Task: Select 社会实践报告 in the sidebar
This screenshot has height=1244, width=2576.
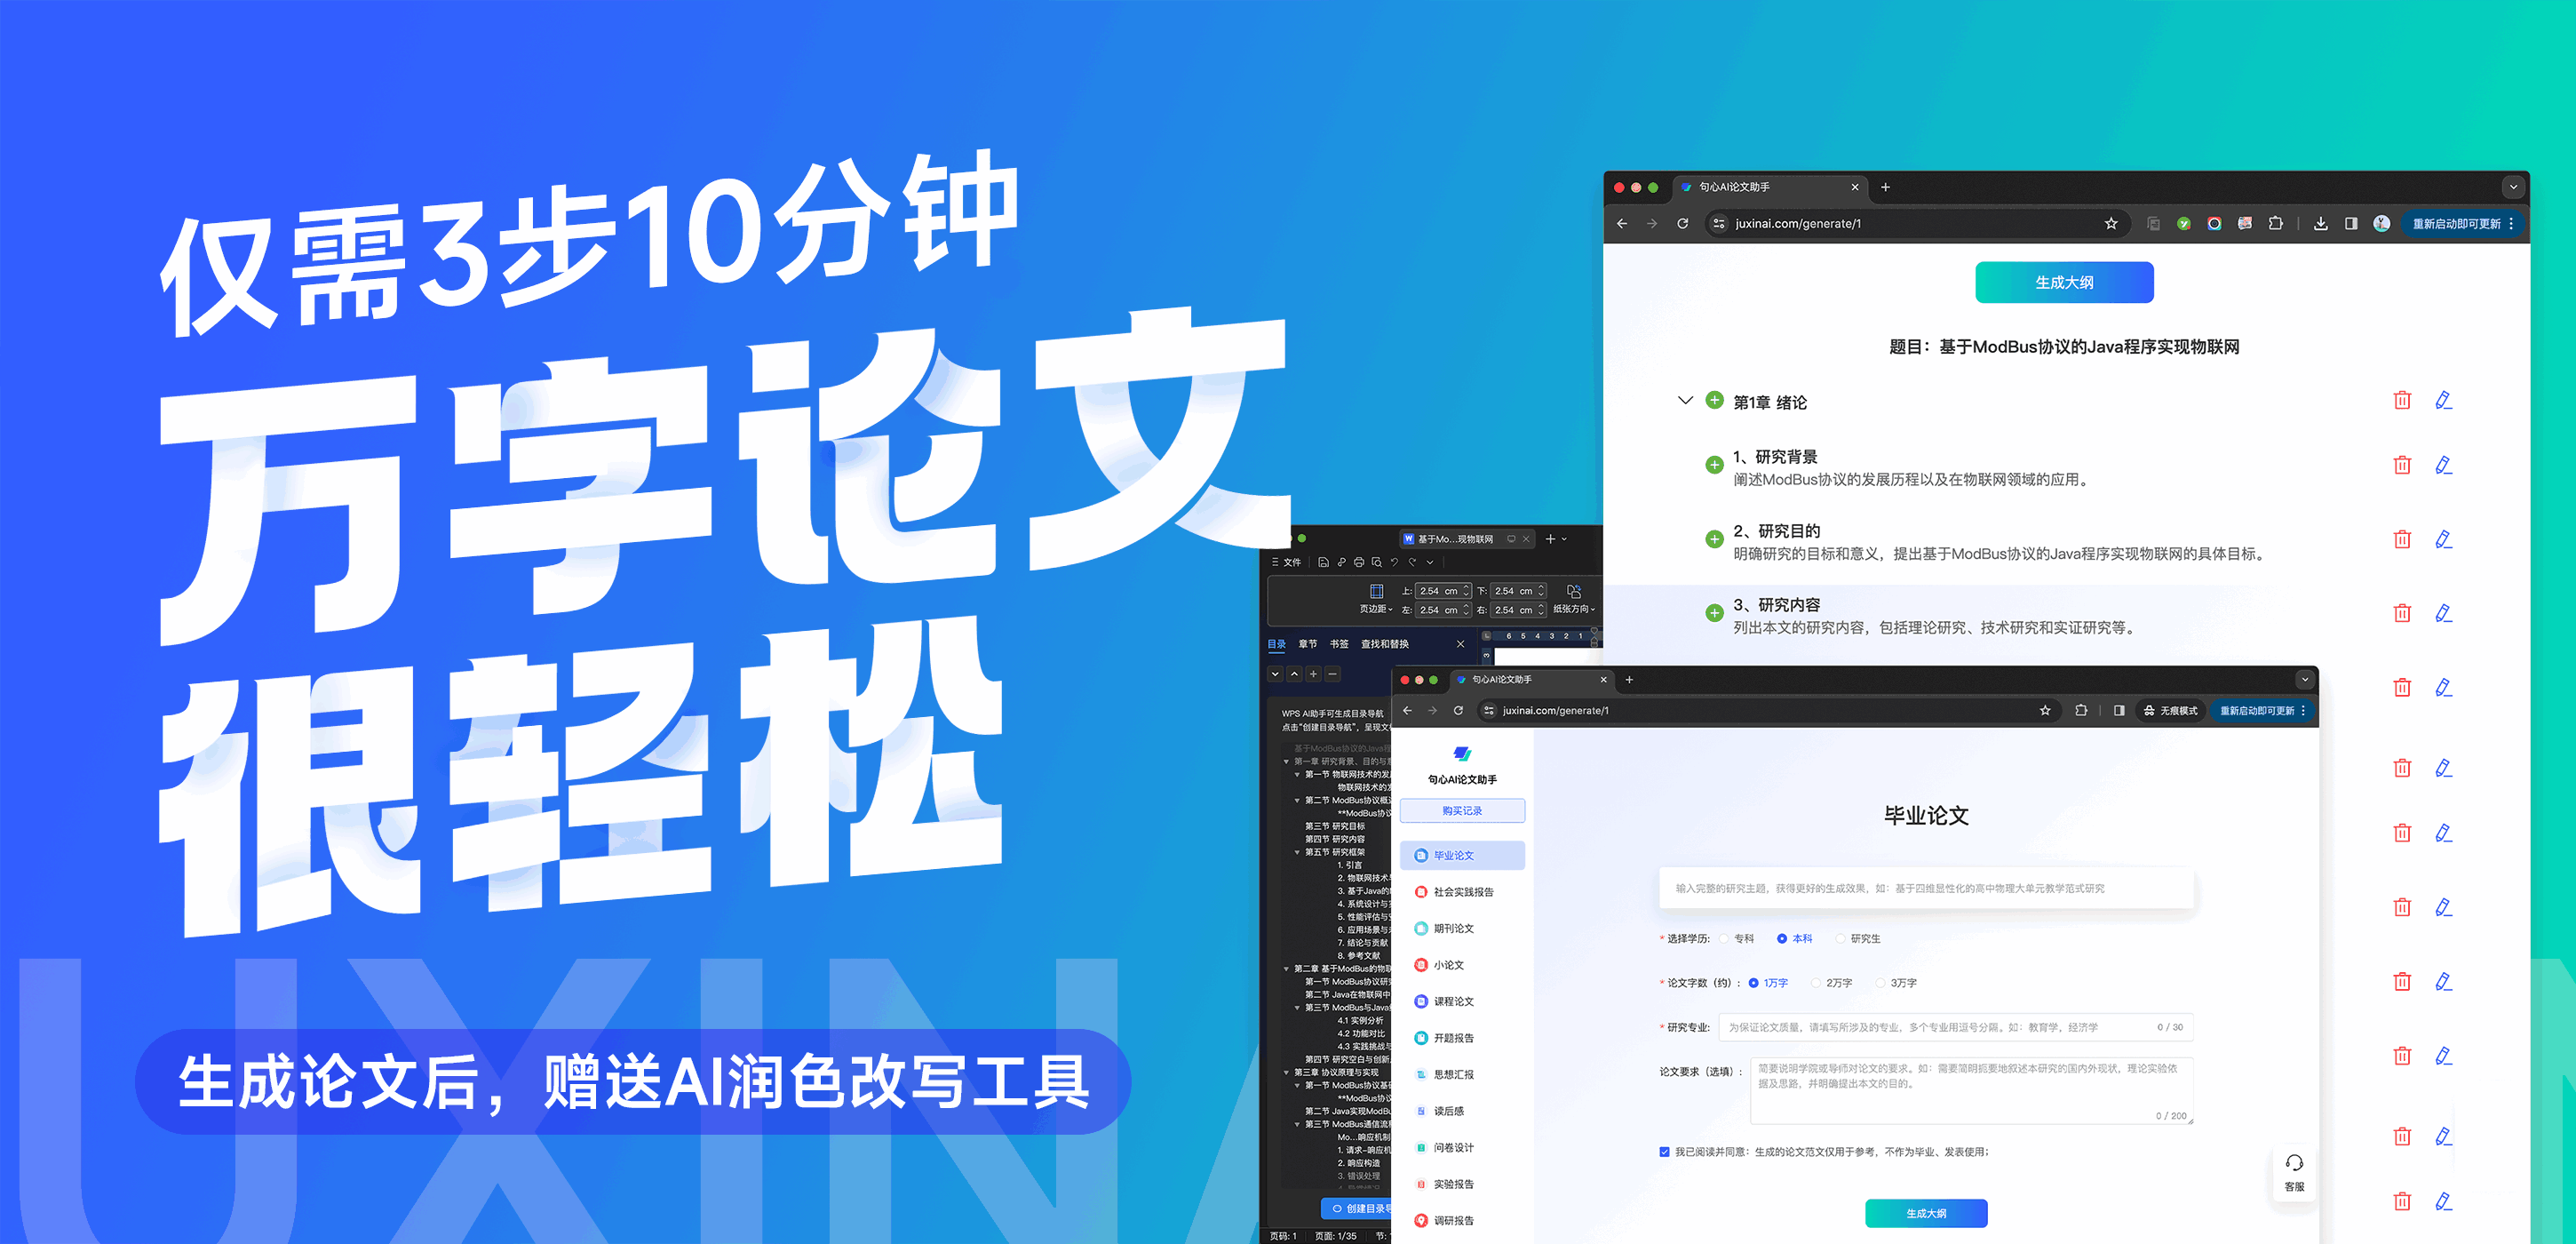Action: click(1462, 892)
